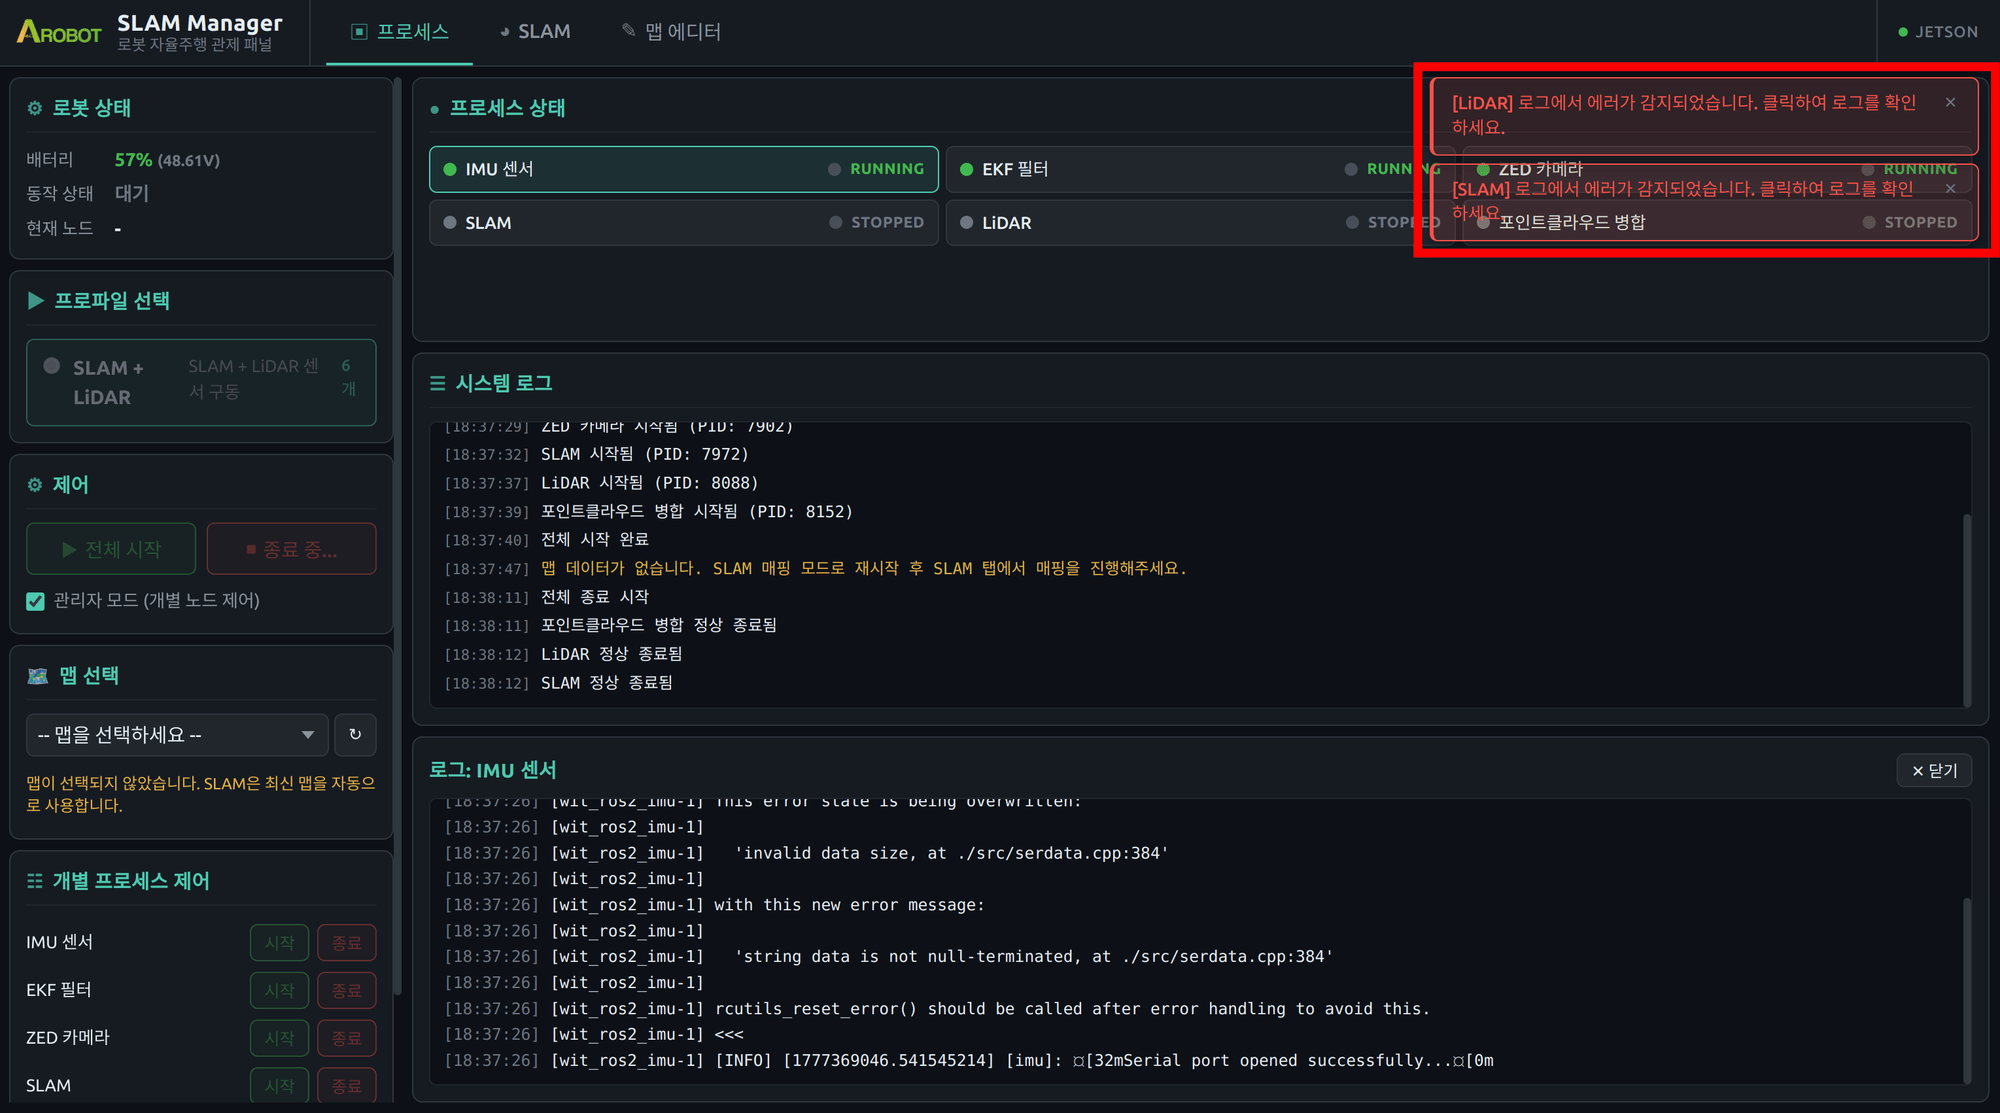Click the system log scrollbar
This screenshot has height=1113, width=2000.
click(x=1967, y=610)
